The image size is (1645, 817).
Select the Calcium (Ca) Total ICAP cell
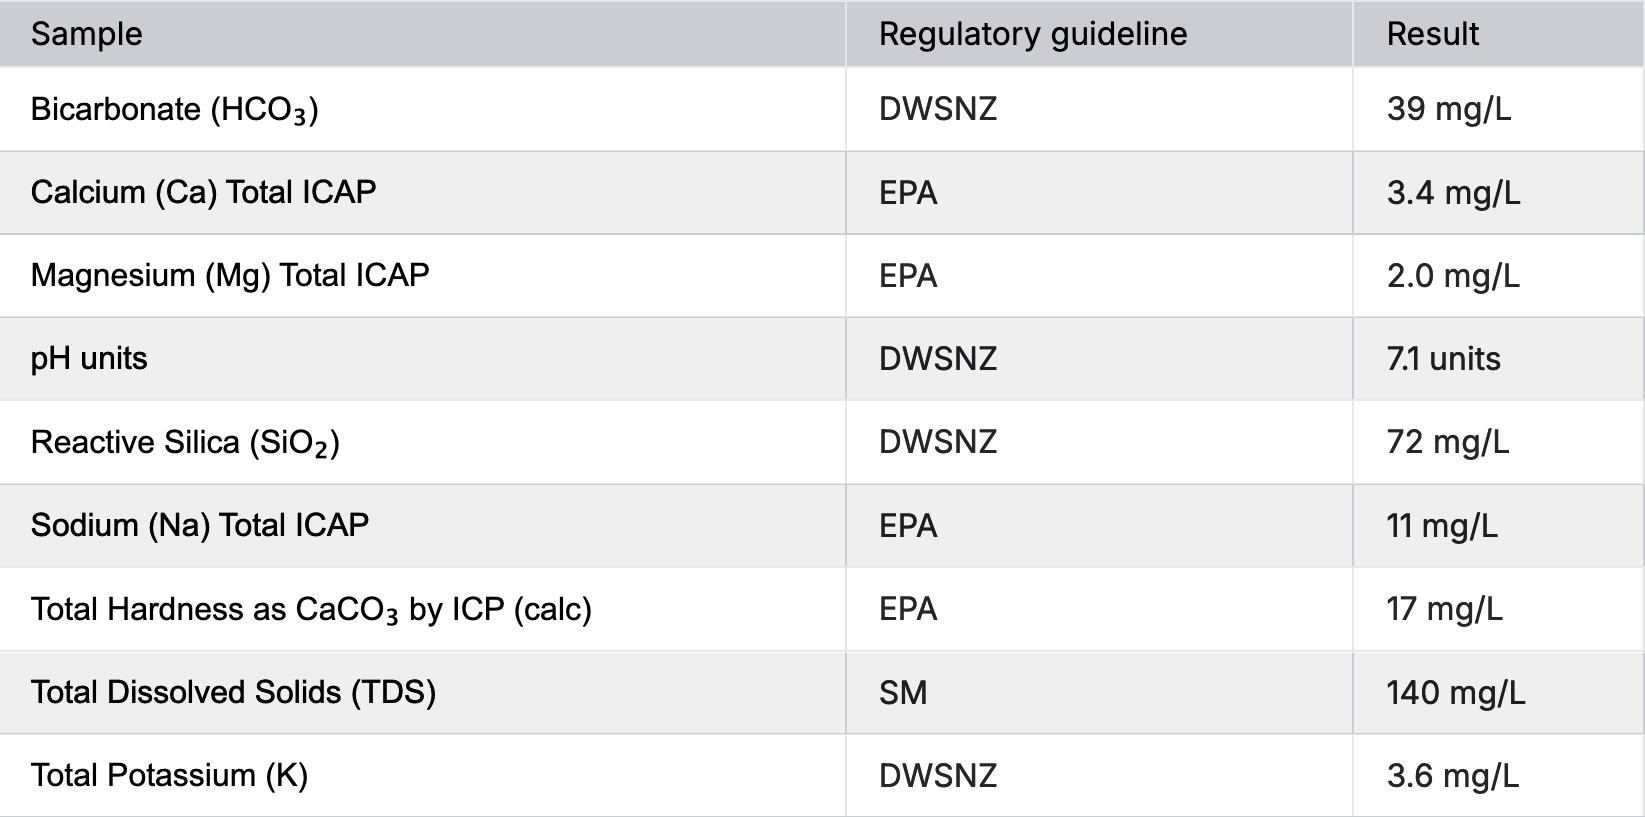point(203,192)
